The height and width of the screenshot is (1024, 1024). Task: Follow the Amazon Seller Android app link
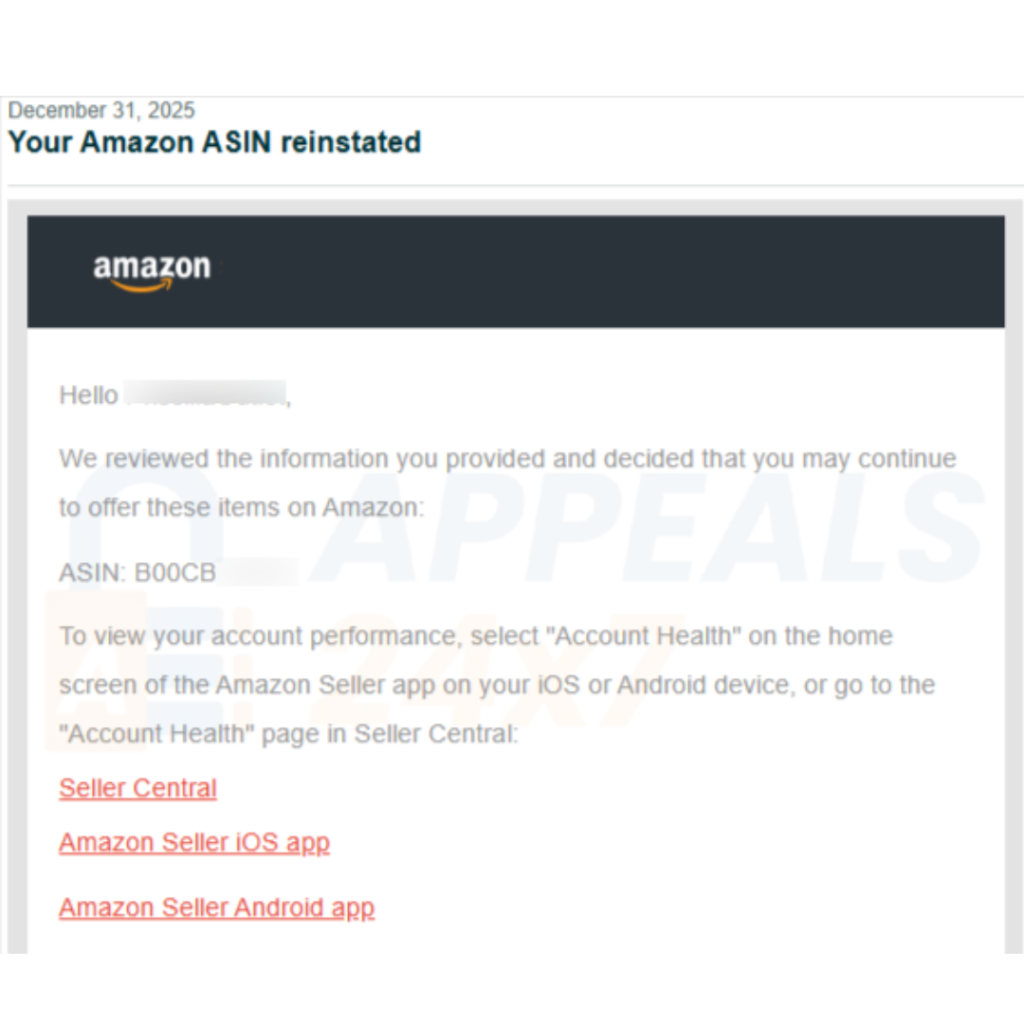[x=216, y=908]
